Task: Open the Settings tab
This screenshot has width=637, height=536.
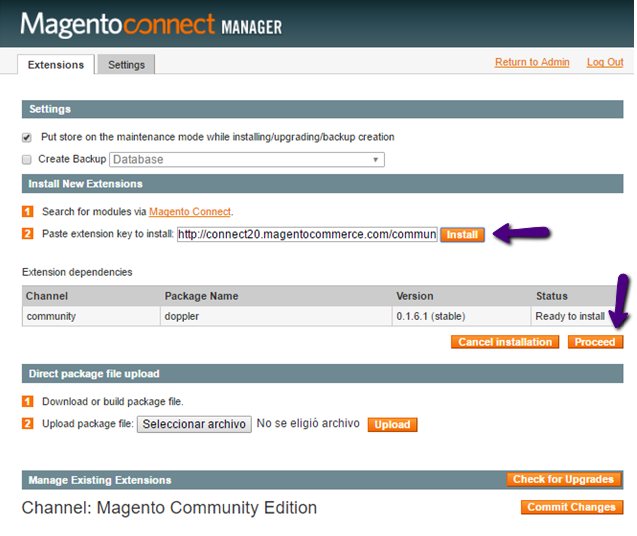Action: click(x=126, y=65)
